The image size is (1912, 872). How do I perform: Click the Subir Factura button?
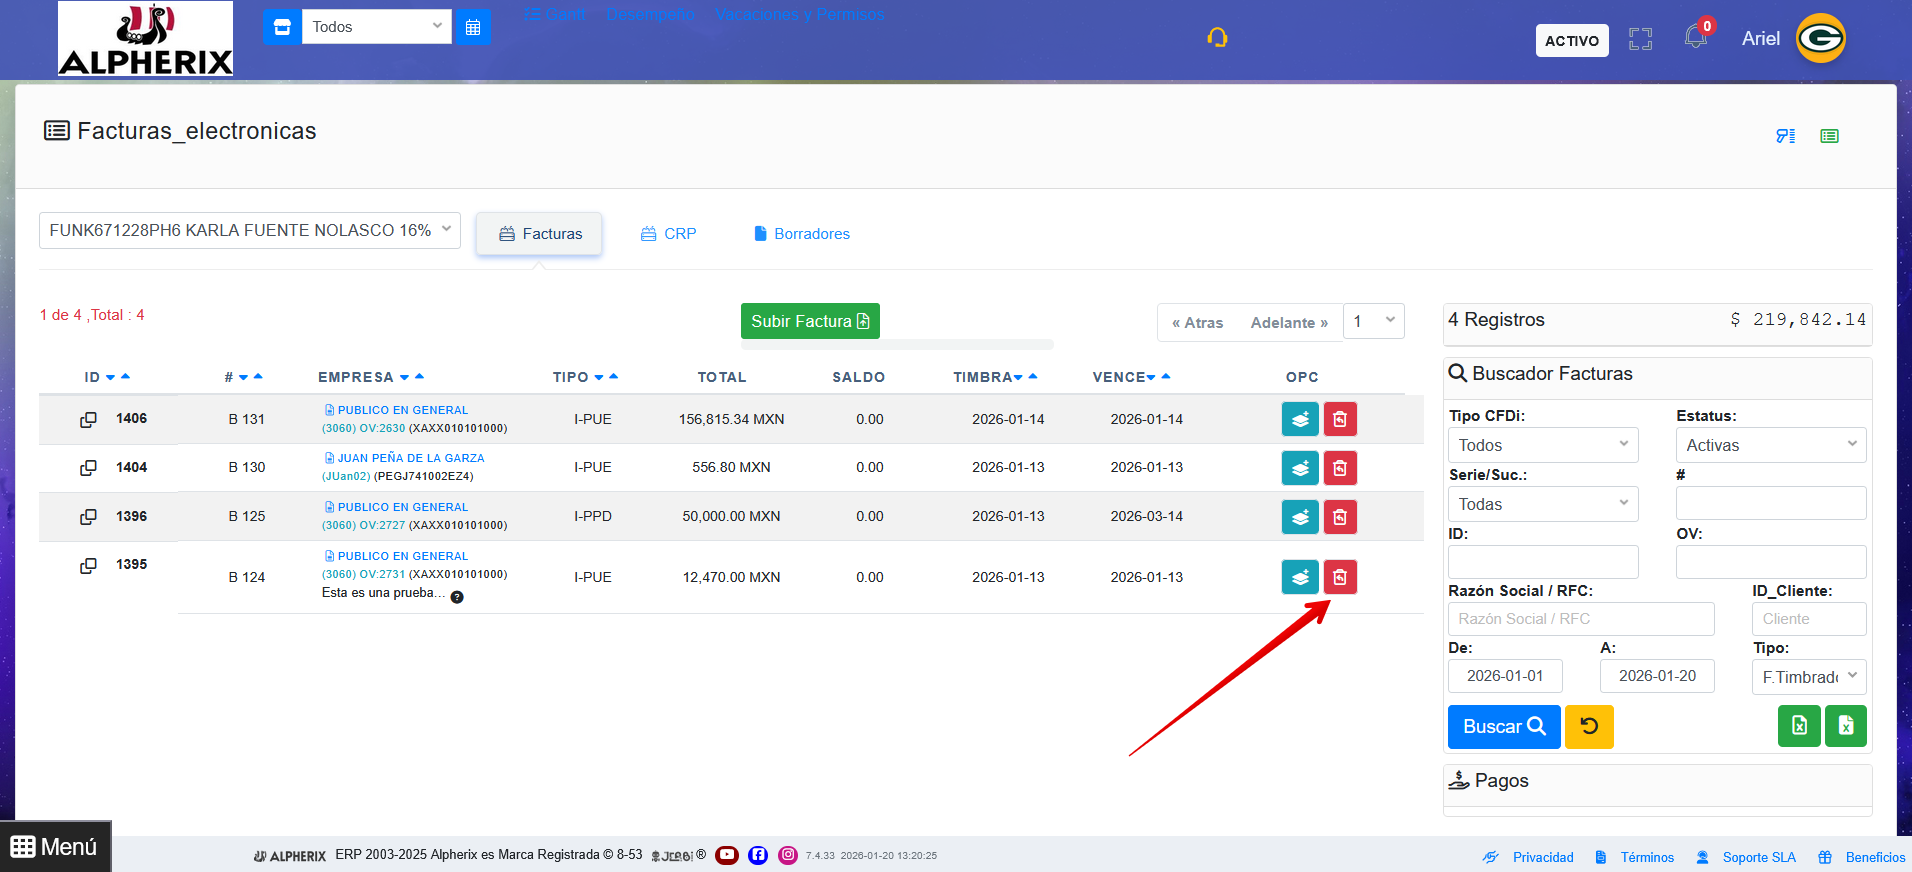810,321
